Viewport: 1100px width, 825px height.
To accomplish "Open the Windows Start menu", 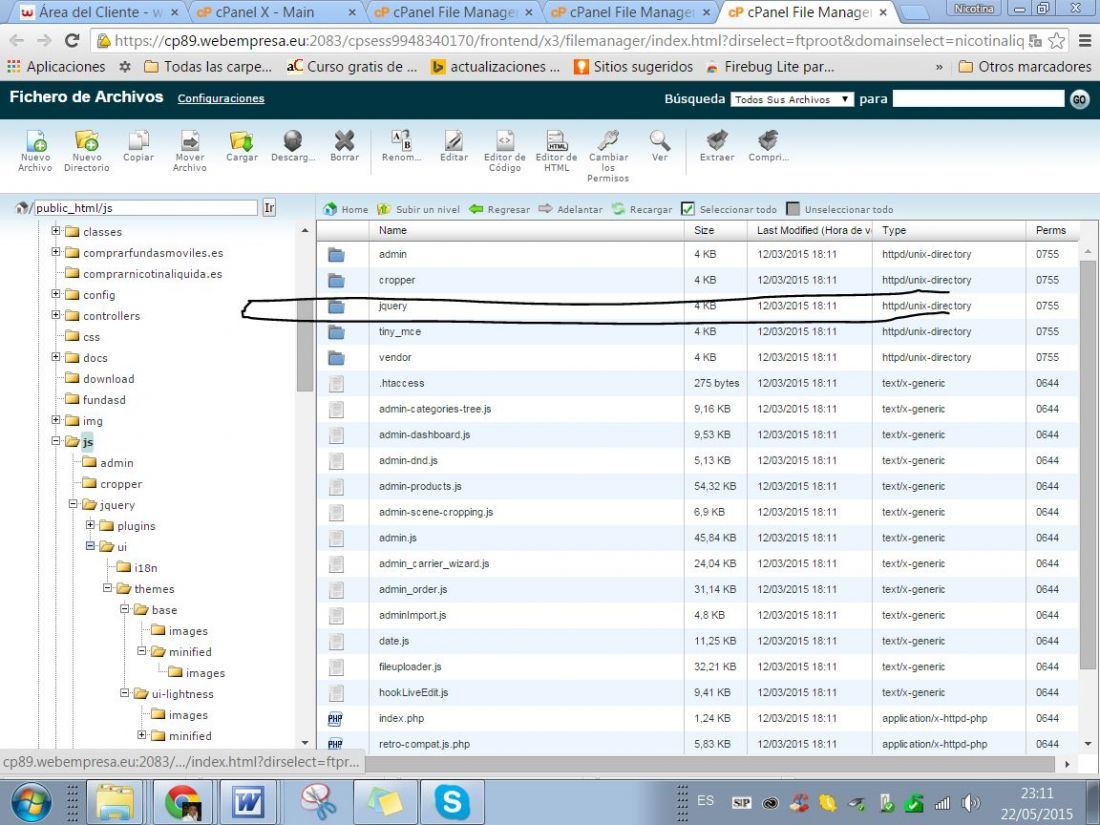I will pos(31,801).
